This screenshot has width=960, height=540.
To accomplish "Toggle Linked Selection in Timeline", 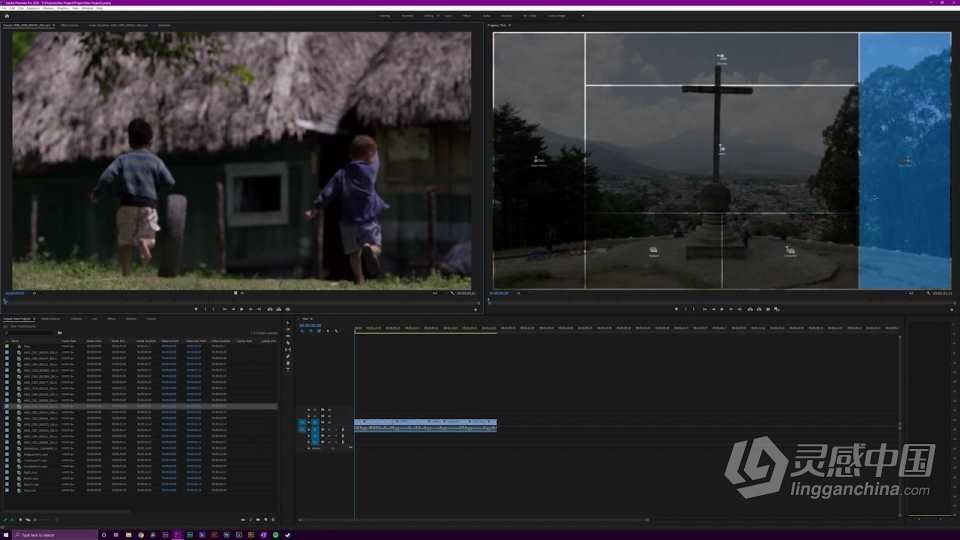I will (x=319, y=331).
